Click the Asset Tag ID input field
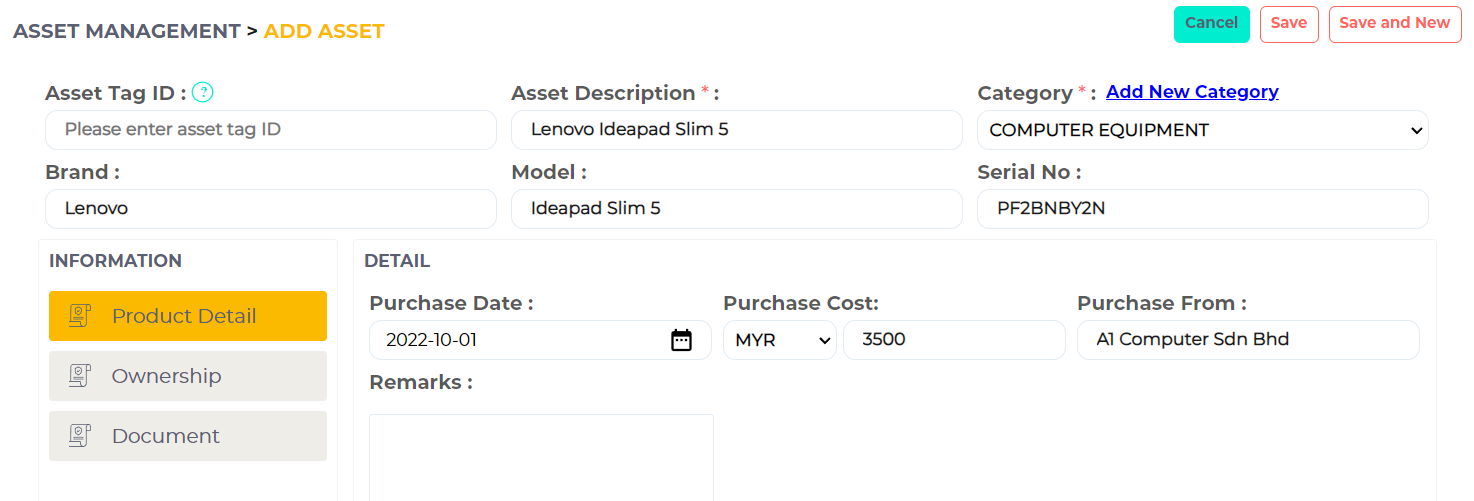 270,130
